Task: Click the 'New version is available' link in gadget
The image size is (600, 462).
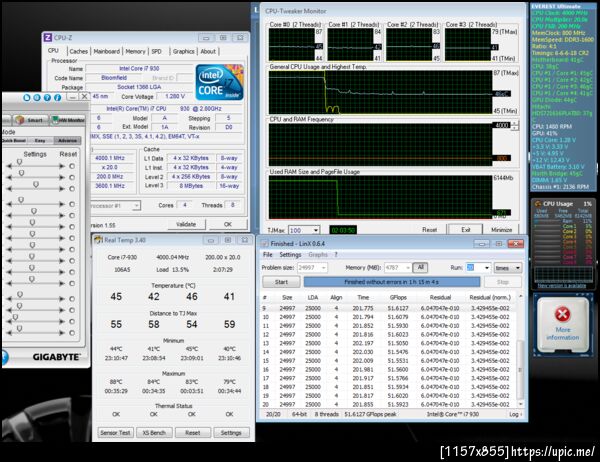Action: click(x=562, y=286)
